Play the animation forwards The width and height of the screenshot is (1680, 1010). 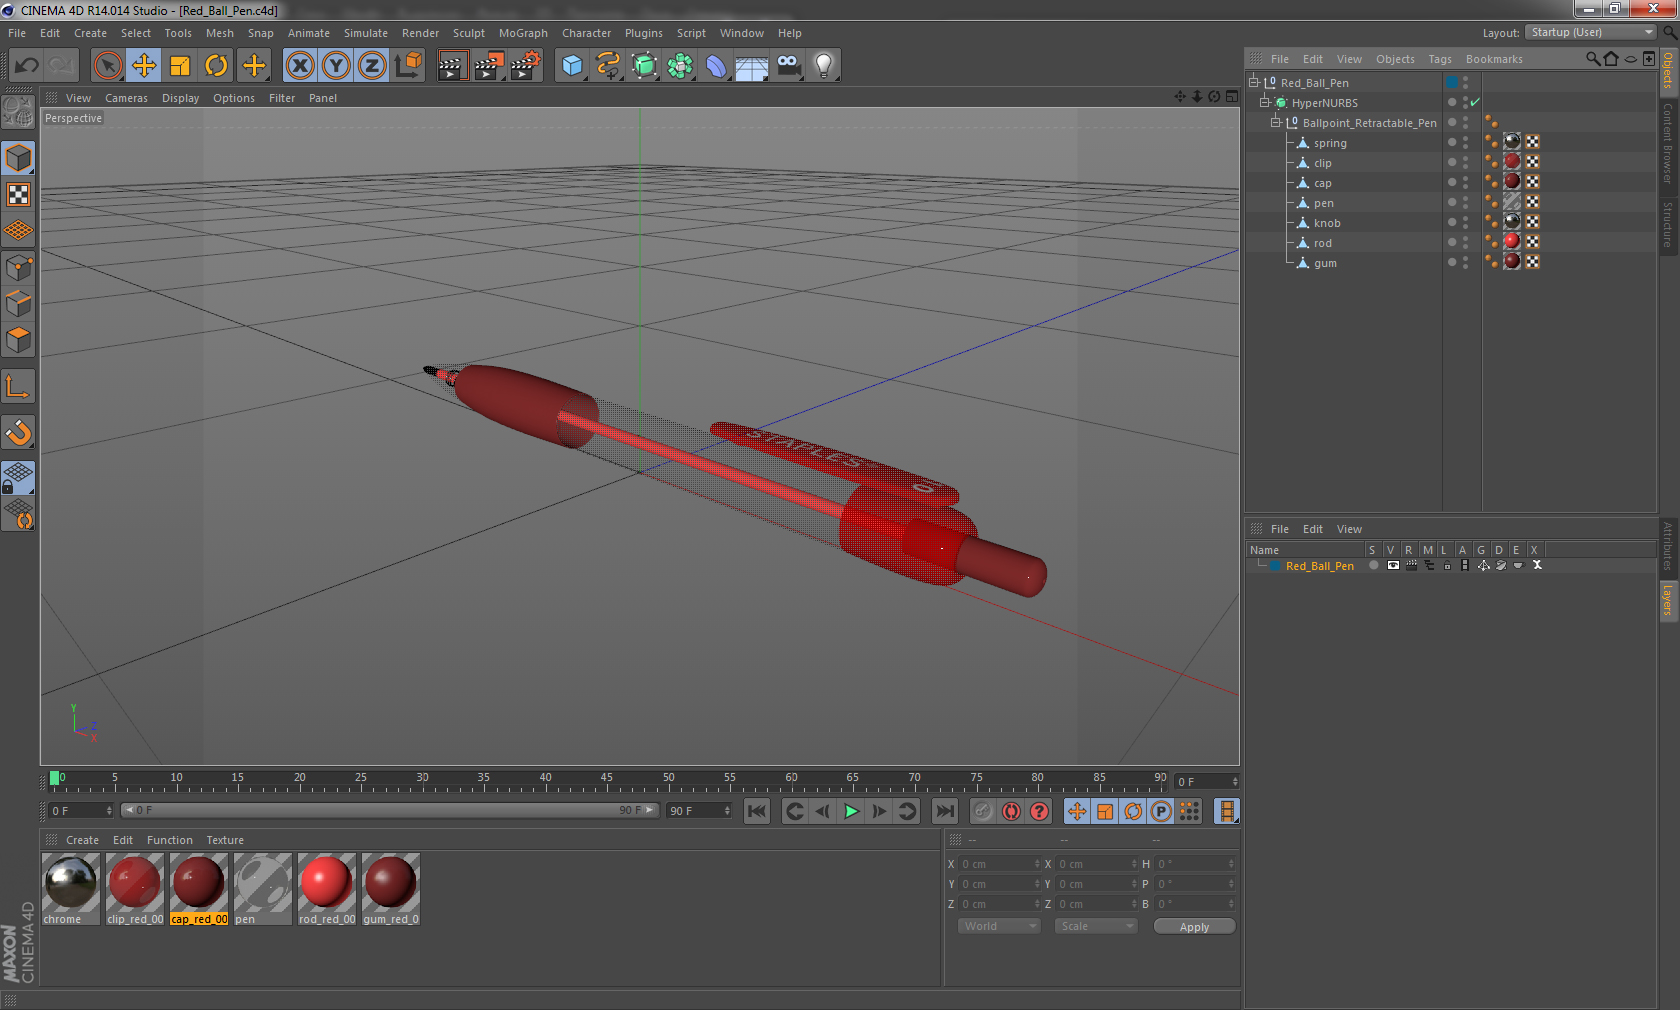pos(851,811)
